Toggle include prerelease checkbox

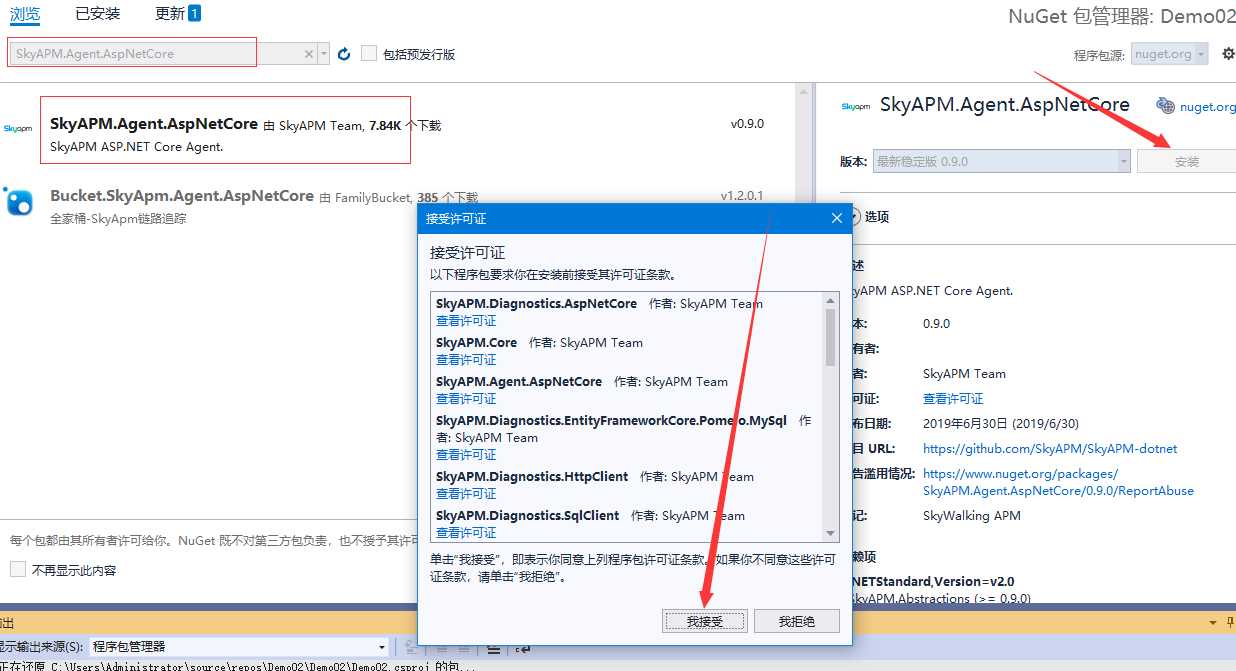[369, 54]
